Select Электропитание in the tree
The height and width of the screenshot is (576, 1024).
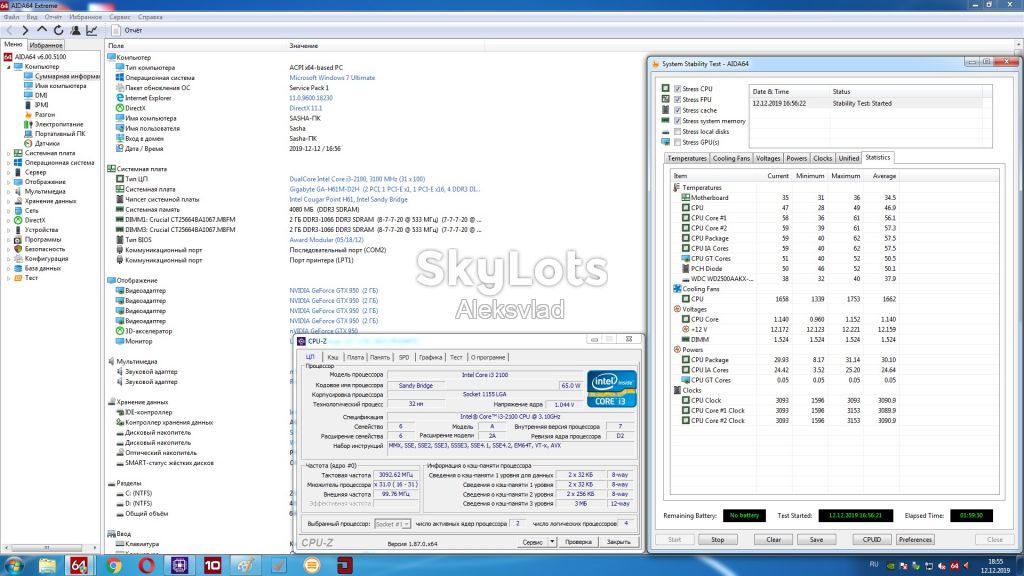(59, 124)
